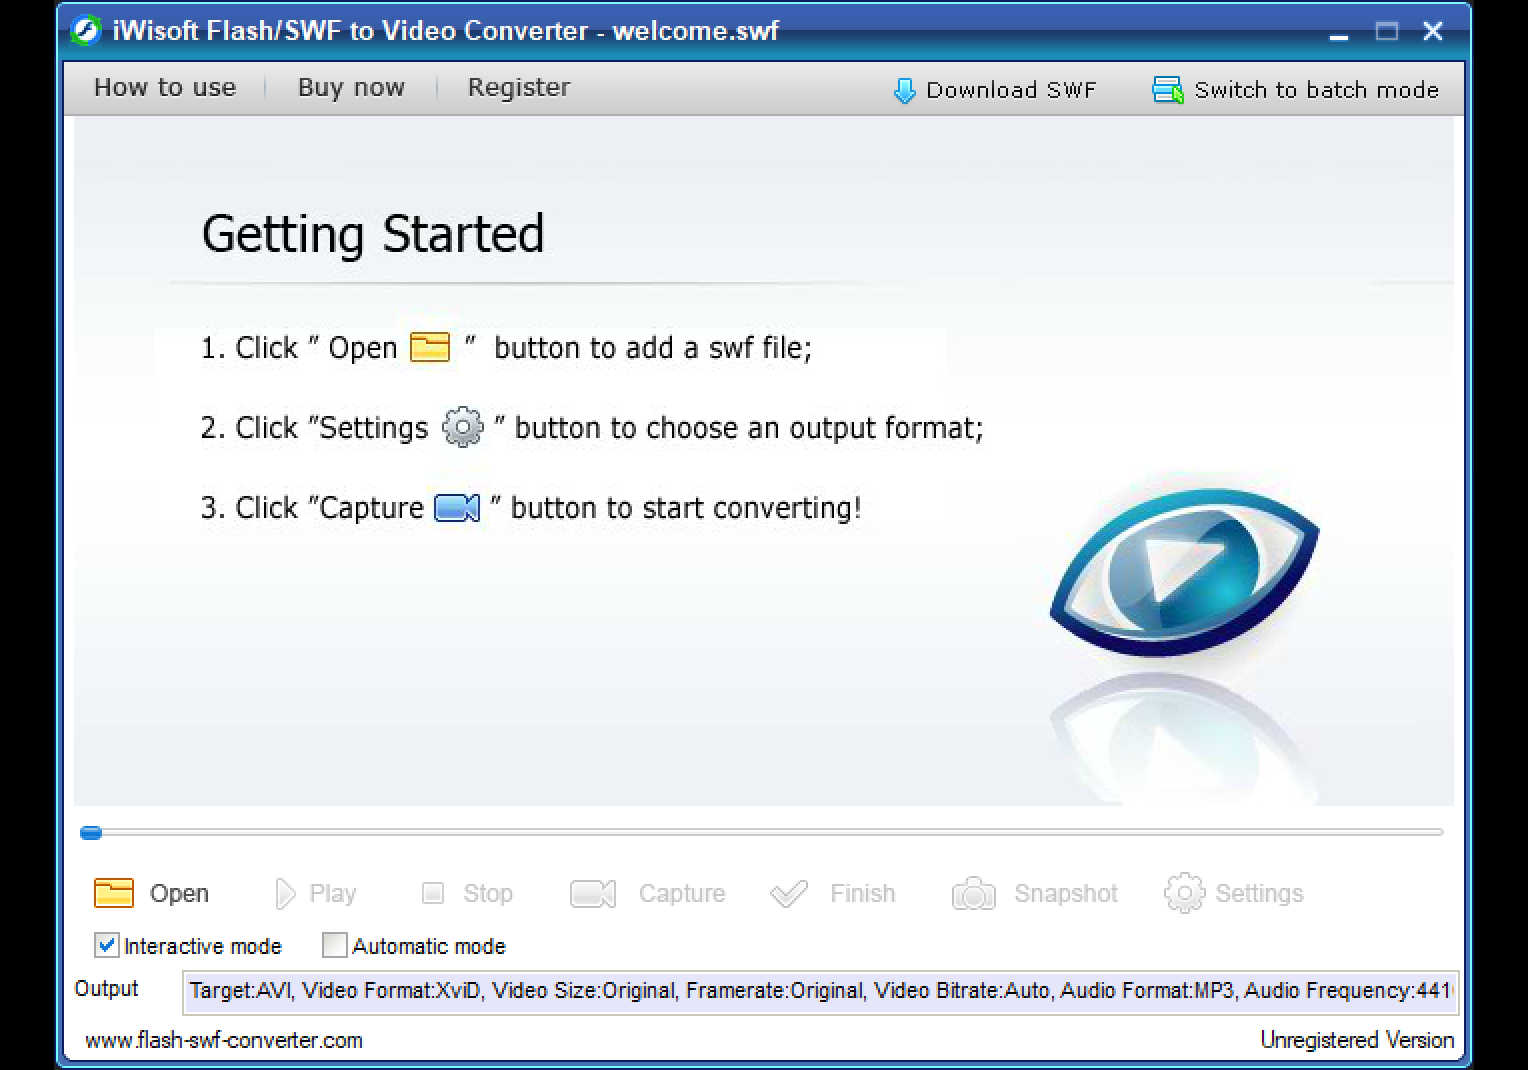Click the playback progress slider handle
1528x1070 pixels.
point(91,832)
